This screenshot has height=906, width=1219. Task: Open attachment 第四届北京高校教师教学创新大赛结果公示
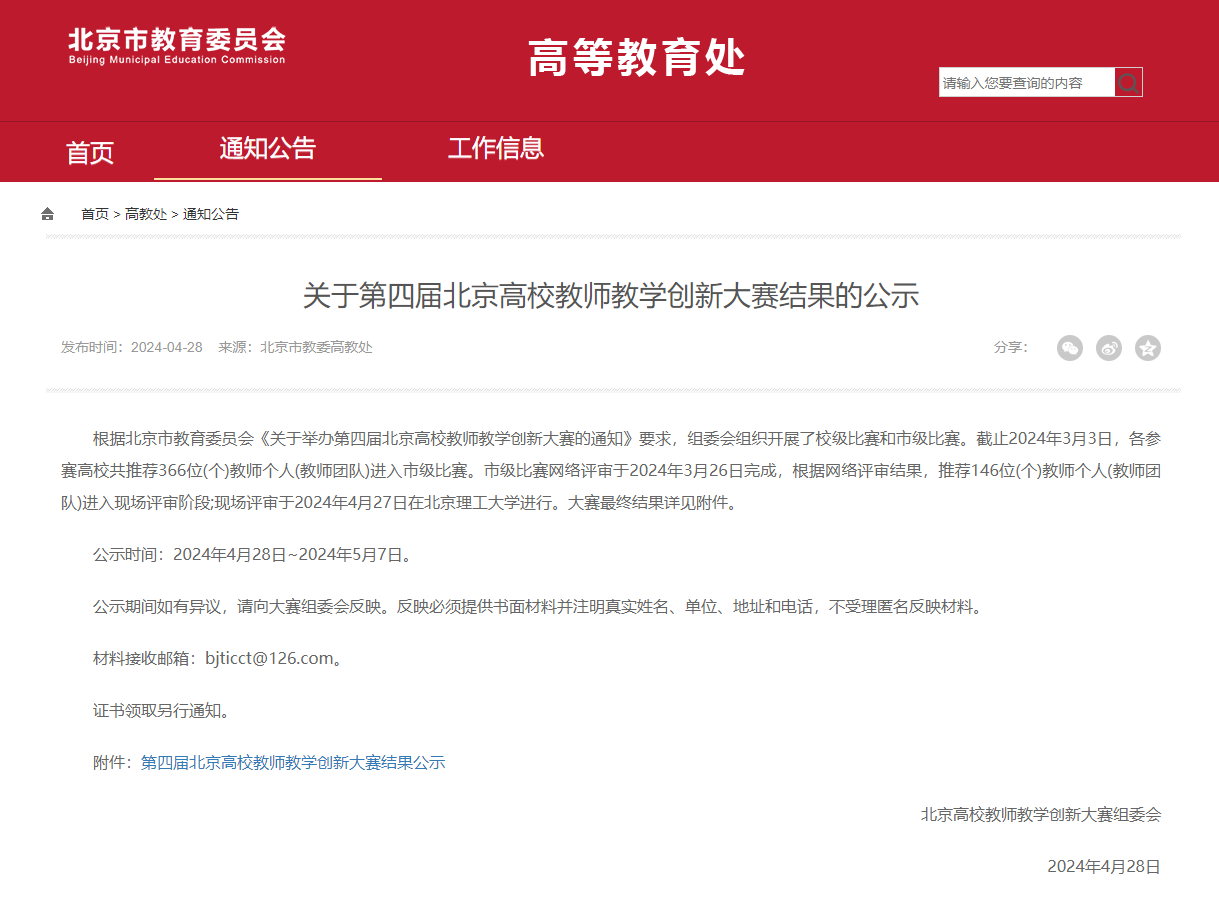coord(293,763)
